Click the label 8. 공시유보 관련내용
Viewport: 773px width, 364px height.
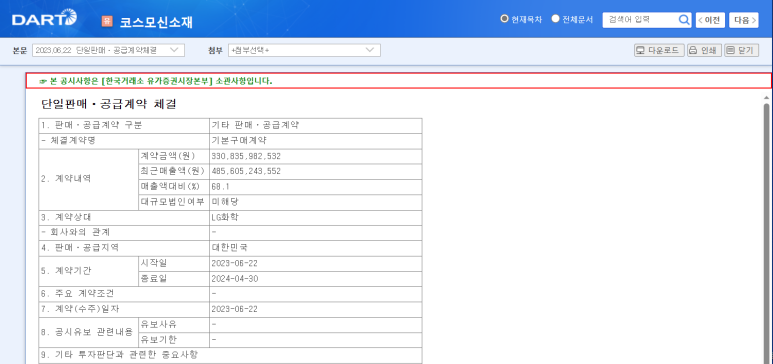(x=87, y=332)
